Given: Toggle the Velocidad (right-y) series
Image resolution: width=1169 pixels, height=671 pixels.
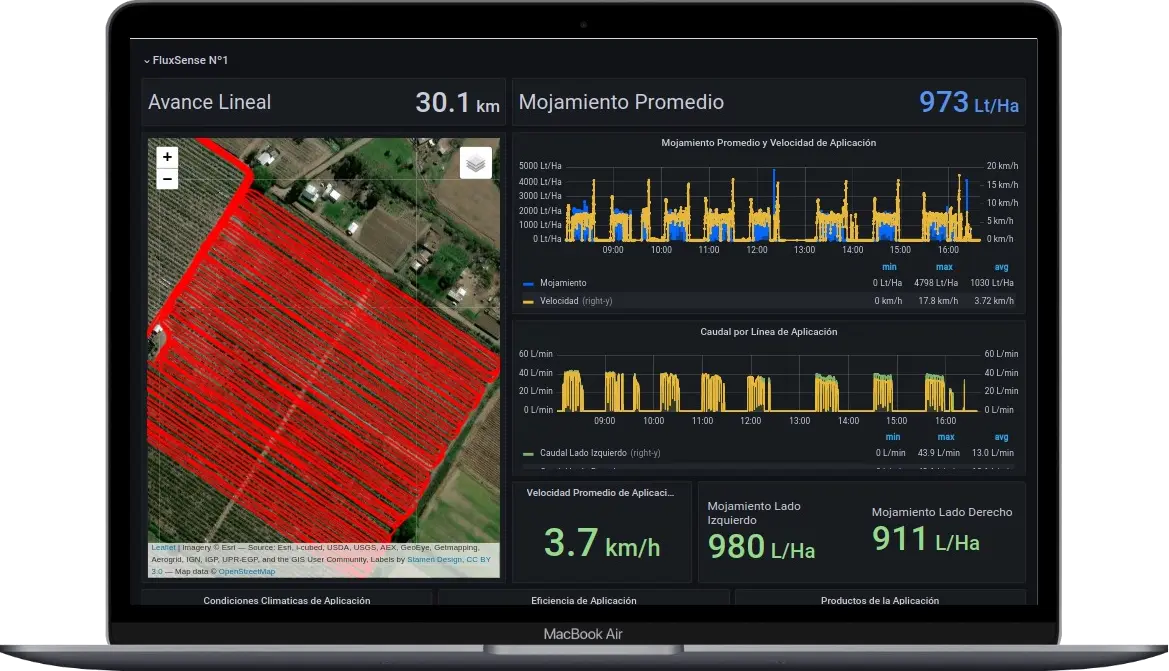Looking at the screenshot, I should 576,301.
